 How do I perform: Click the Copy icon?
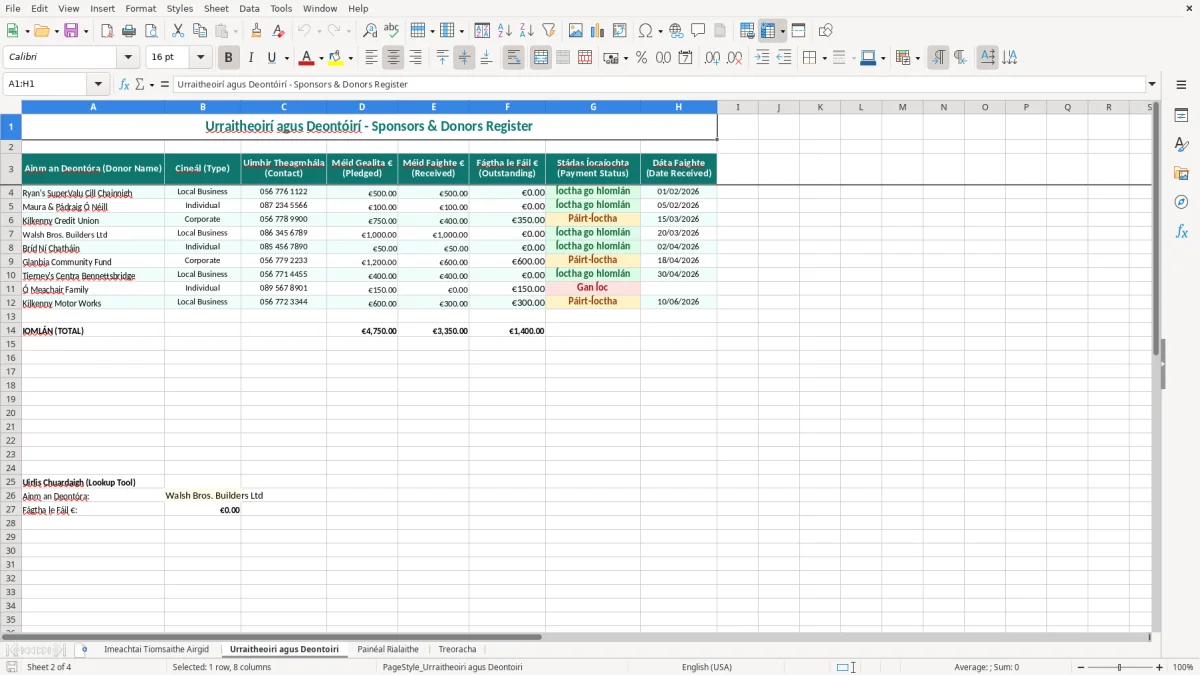[200, 31]
